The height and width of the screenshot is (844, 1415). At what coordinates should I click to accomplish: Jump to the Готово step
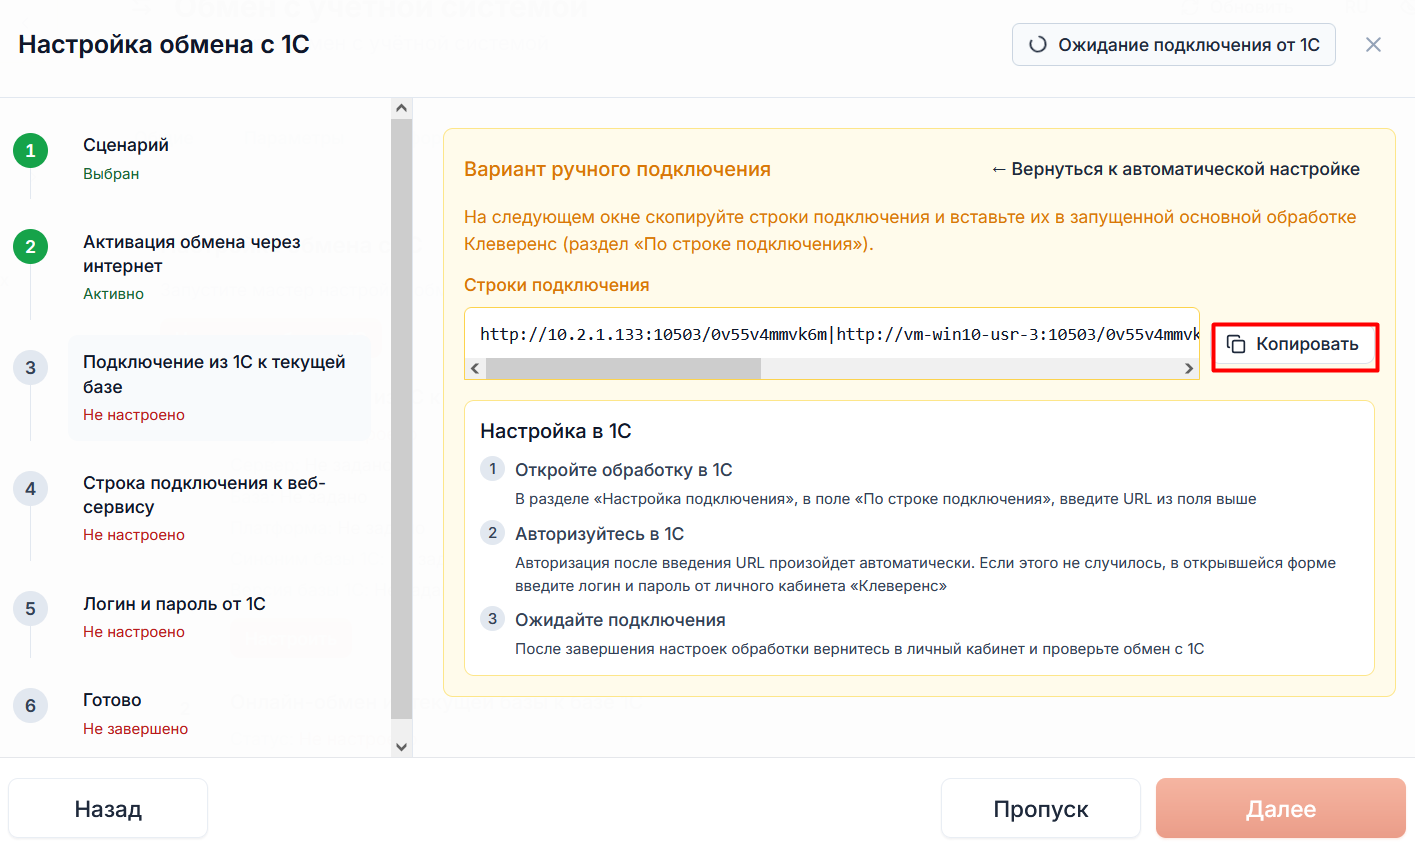[x=112, y=700]
